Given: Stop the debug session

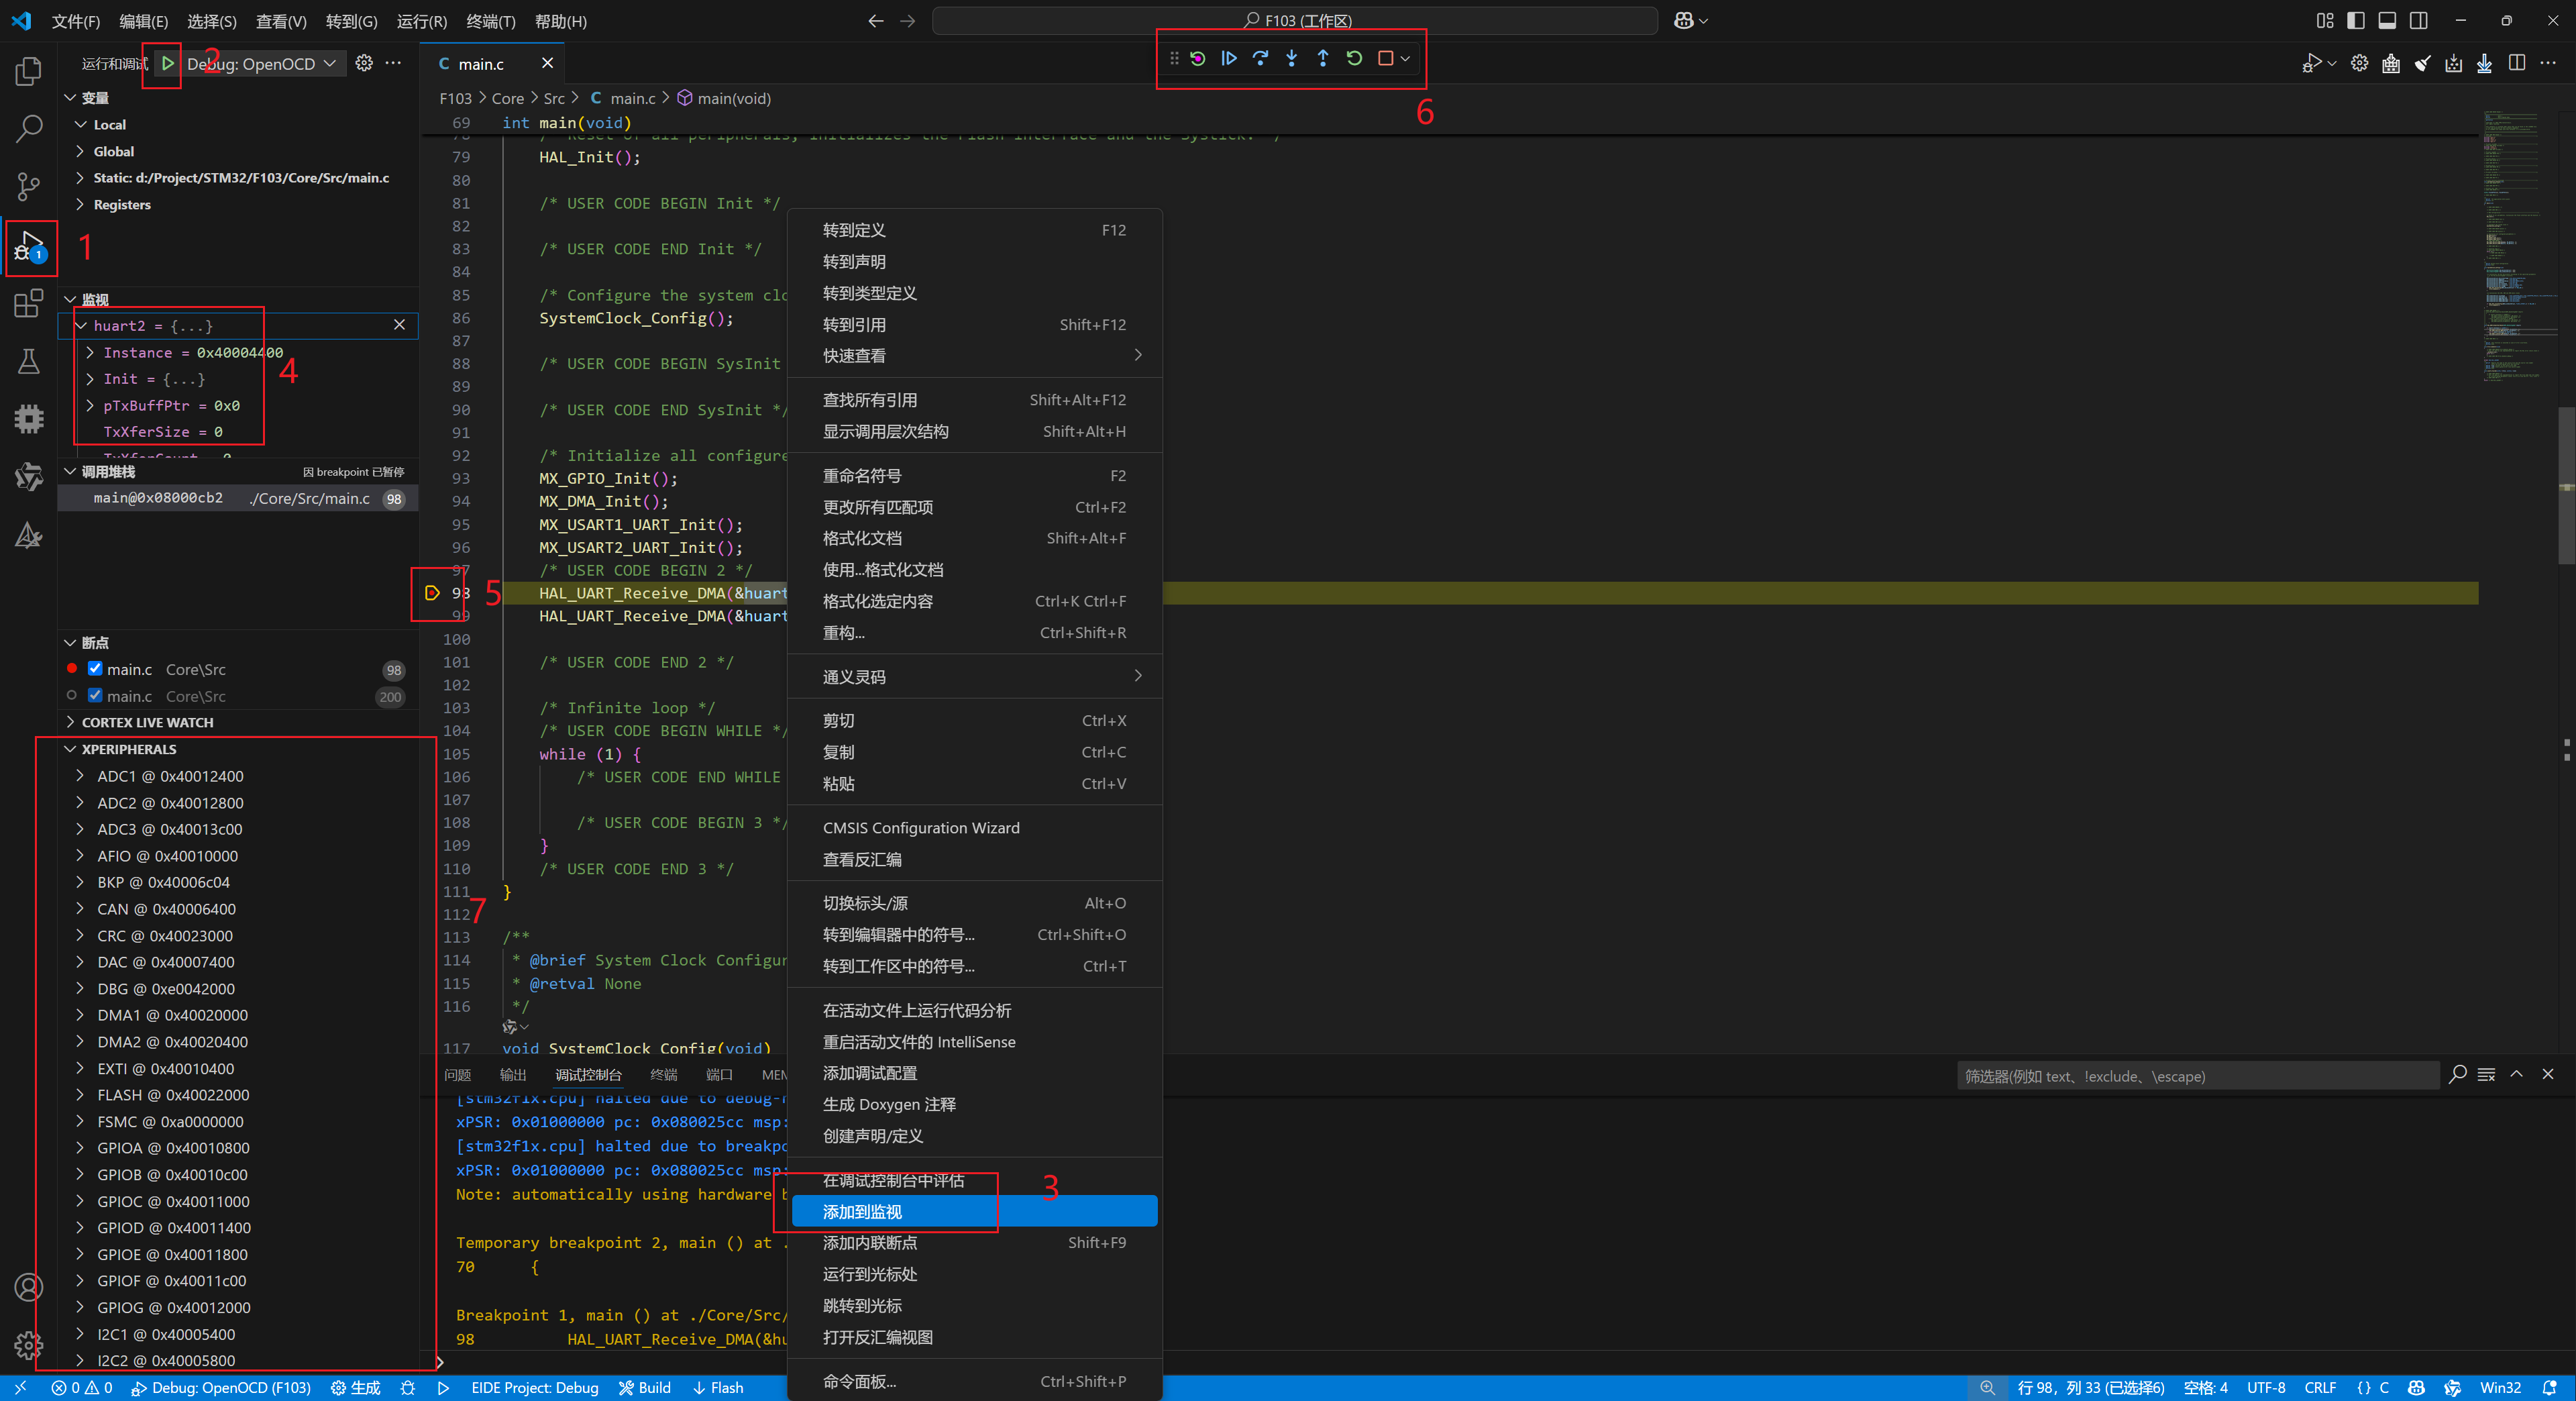Looking at the screenshot, I should (1385, 59).
